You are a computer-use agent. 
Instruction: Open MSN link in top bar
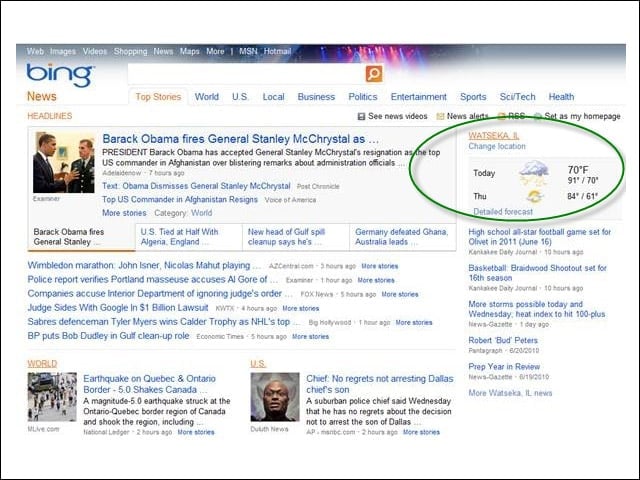[248, 51]
